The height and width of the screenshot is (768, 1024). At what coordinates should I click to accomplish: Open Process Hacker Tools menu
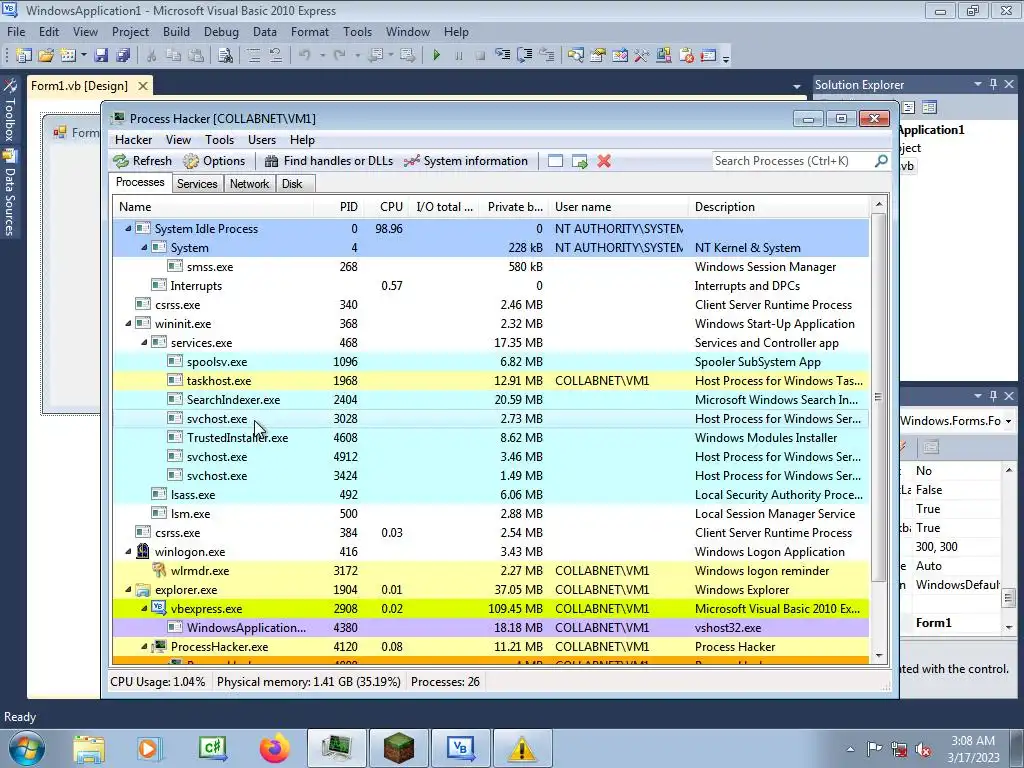click(219, 140)
